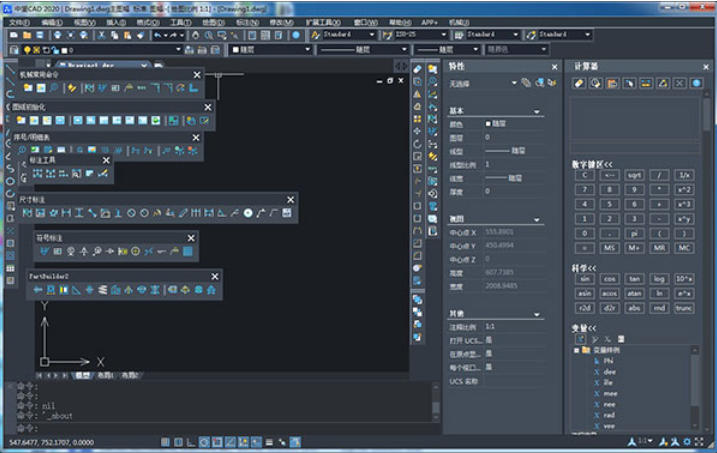
Task: Click the left arrow icon in PartBuilder2 toolbar
Action: point(38,290)
